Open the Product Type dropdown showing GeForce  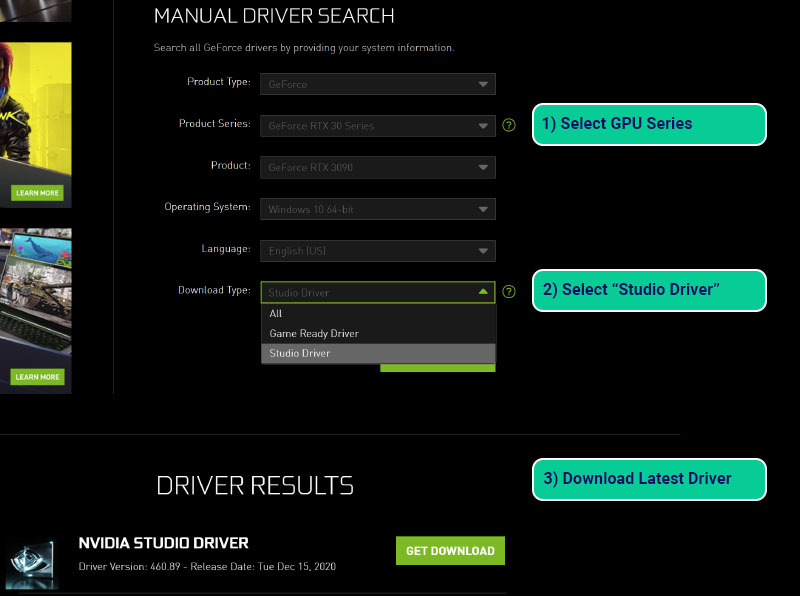point(378,85)
